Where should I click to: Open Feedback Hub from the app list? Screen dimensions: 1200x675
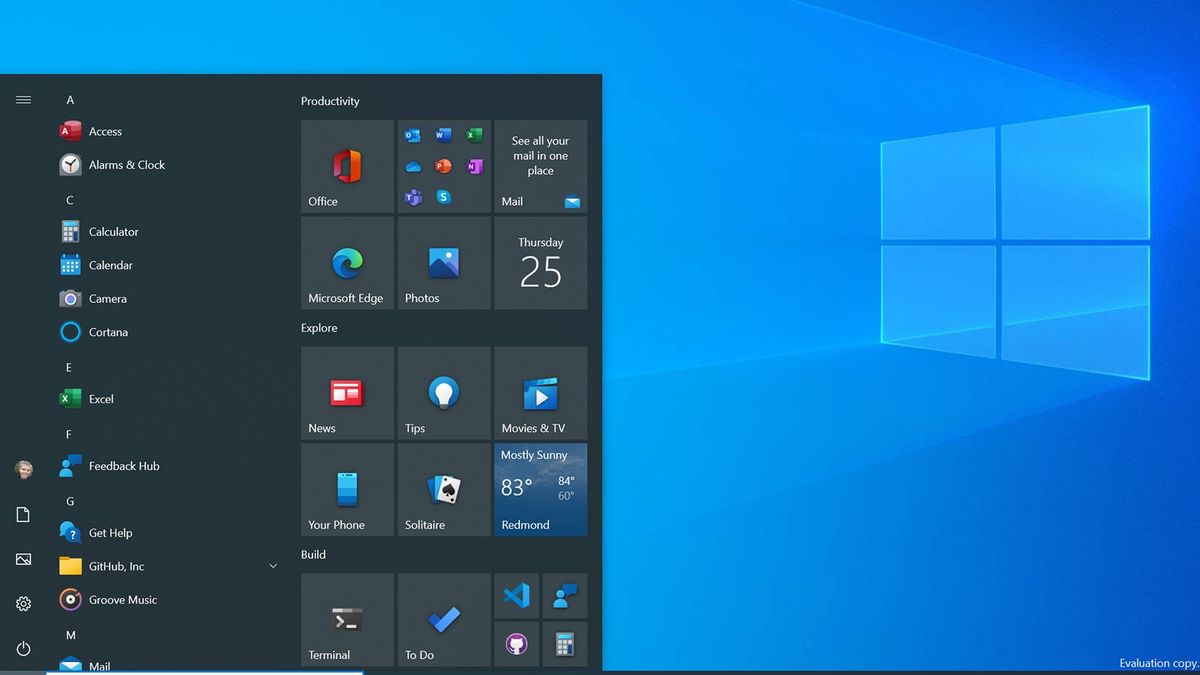pyautogui.click(x=170, y=466)
